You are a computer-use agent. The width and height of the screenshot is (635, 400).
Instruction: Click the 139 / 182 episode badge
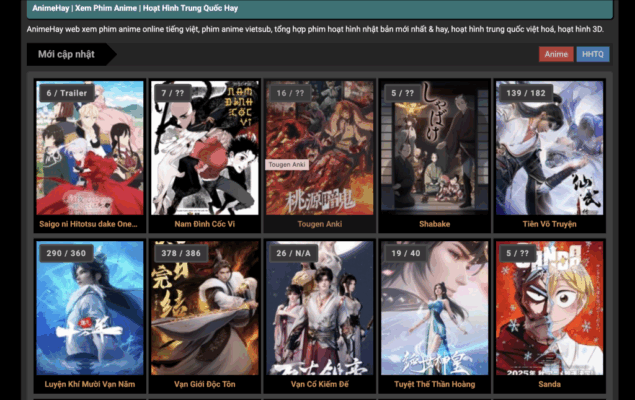tap(526, 93)
